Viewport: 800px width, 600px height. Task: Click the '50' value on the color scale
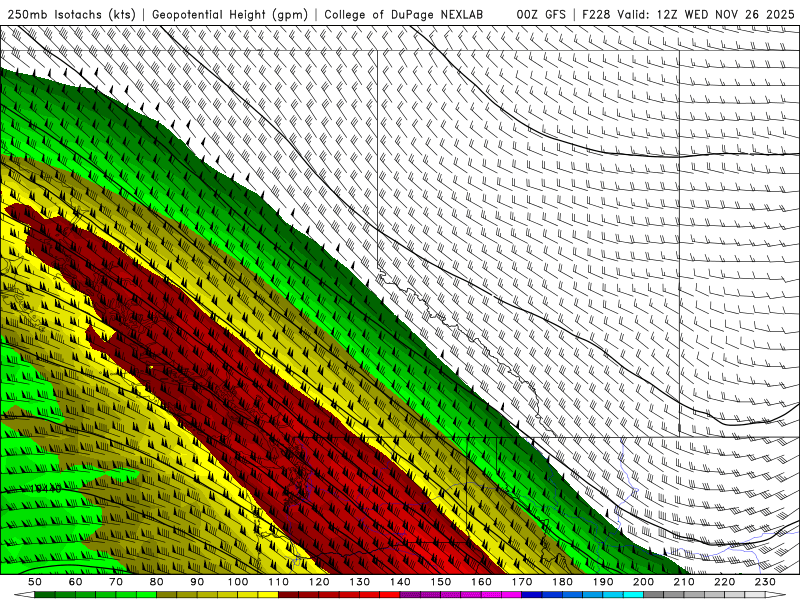(x=35, y=582)
